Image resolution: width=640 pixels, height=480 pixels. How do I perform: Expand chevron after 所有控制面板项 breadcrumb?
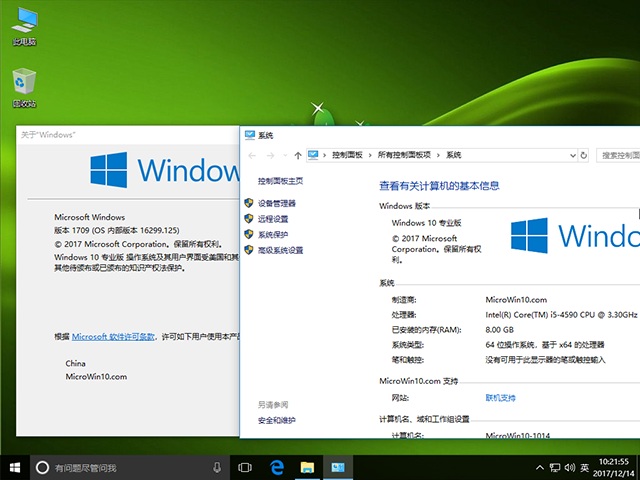(438, 156)
